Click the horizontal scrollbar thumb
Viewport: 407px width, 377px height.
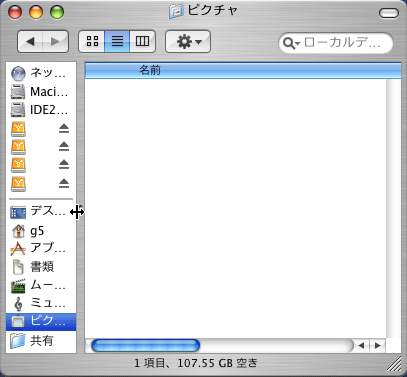click(x=146, y=346)
